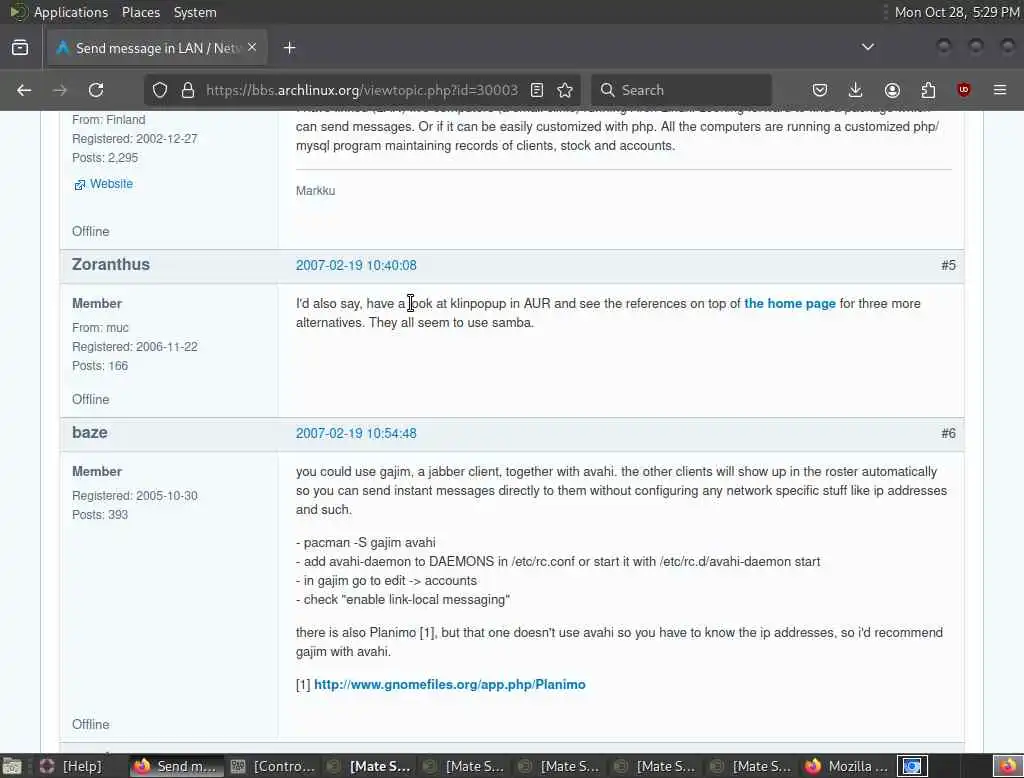Open the tracking protection shield icon
Screen dimensions: 1024x778
160,90
